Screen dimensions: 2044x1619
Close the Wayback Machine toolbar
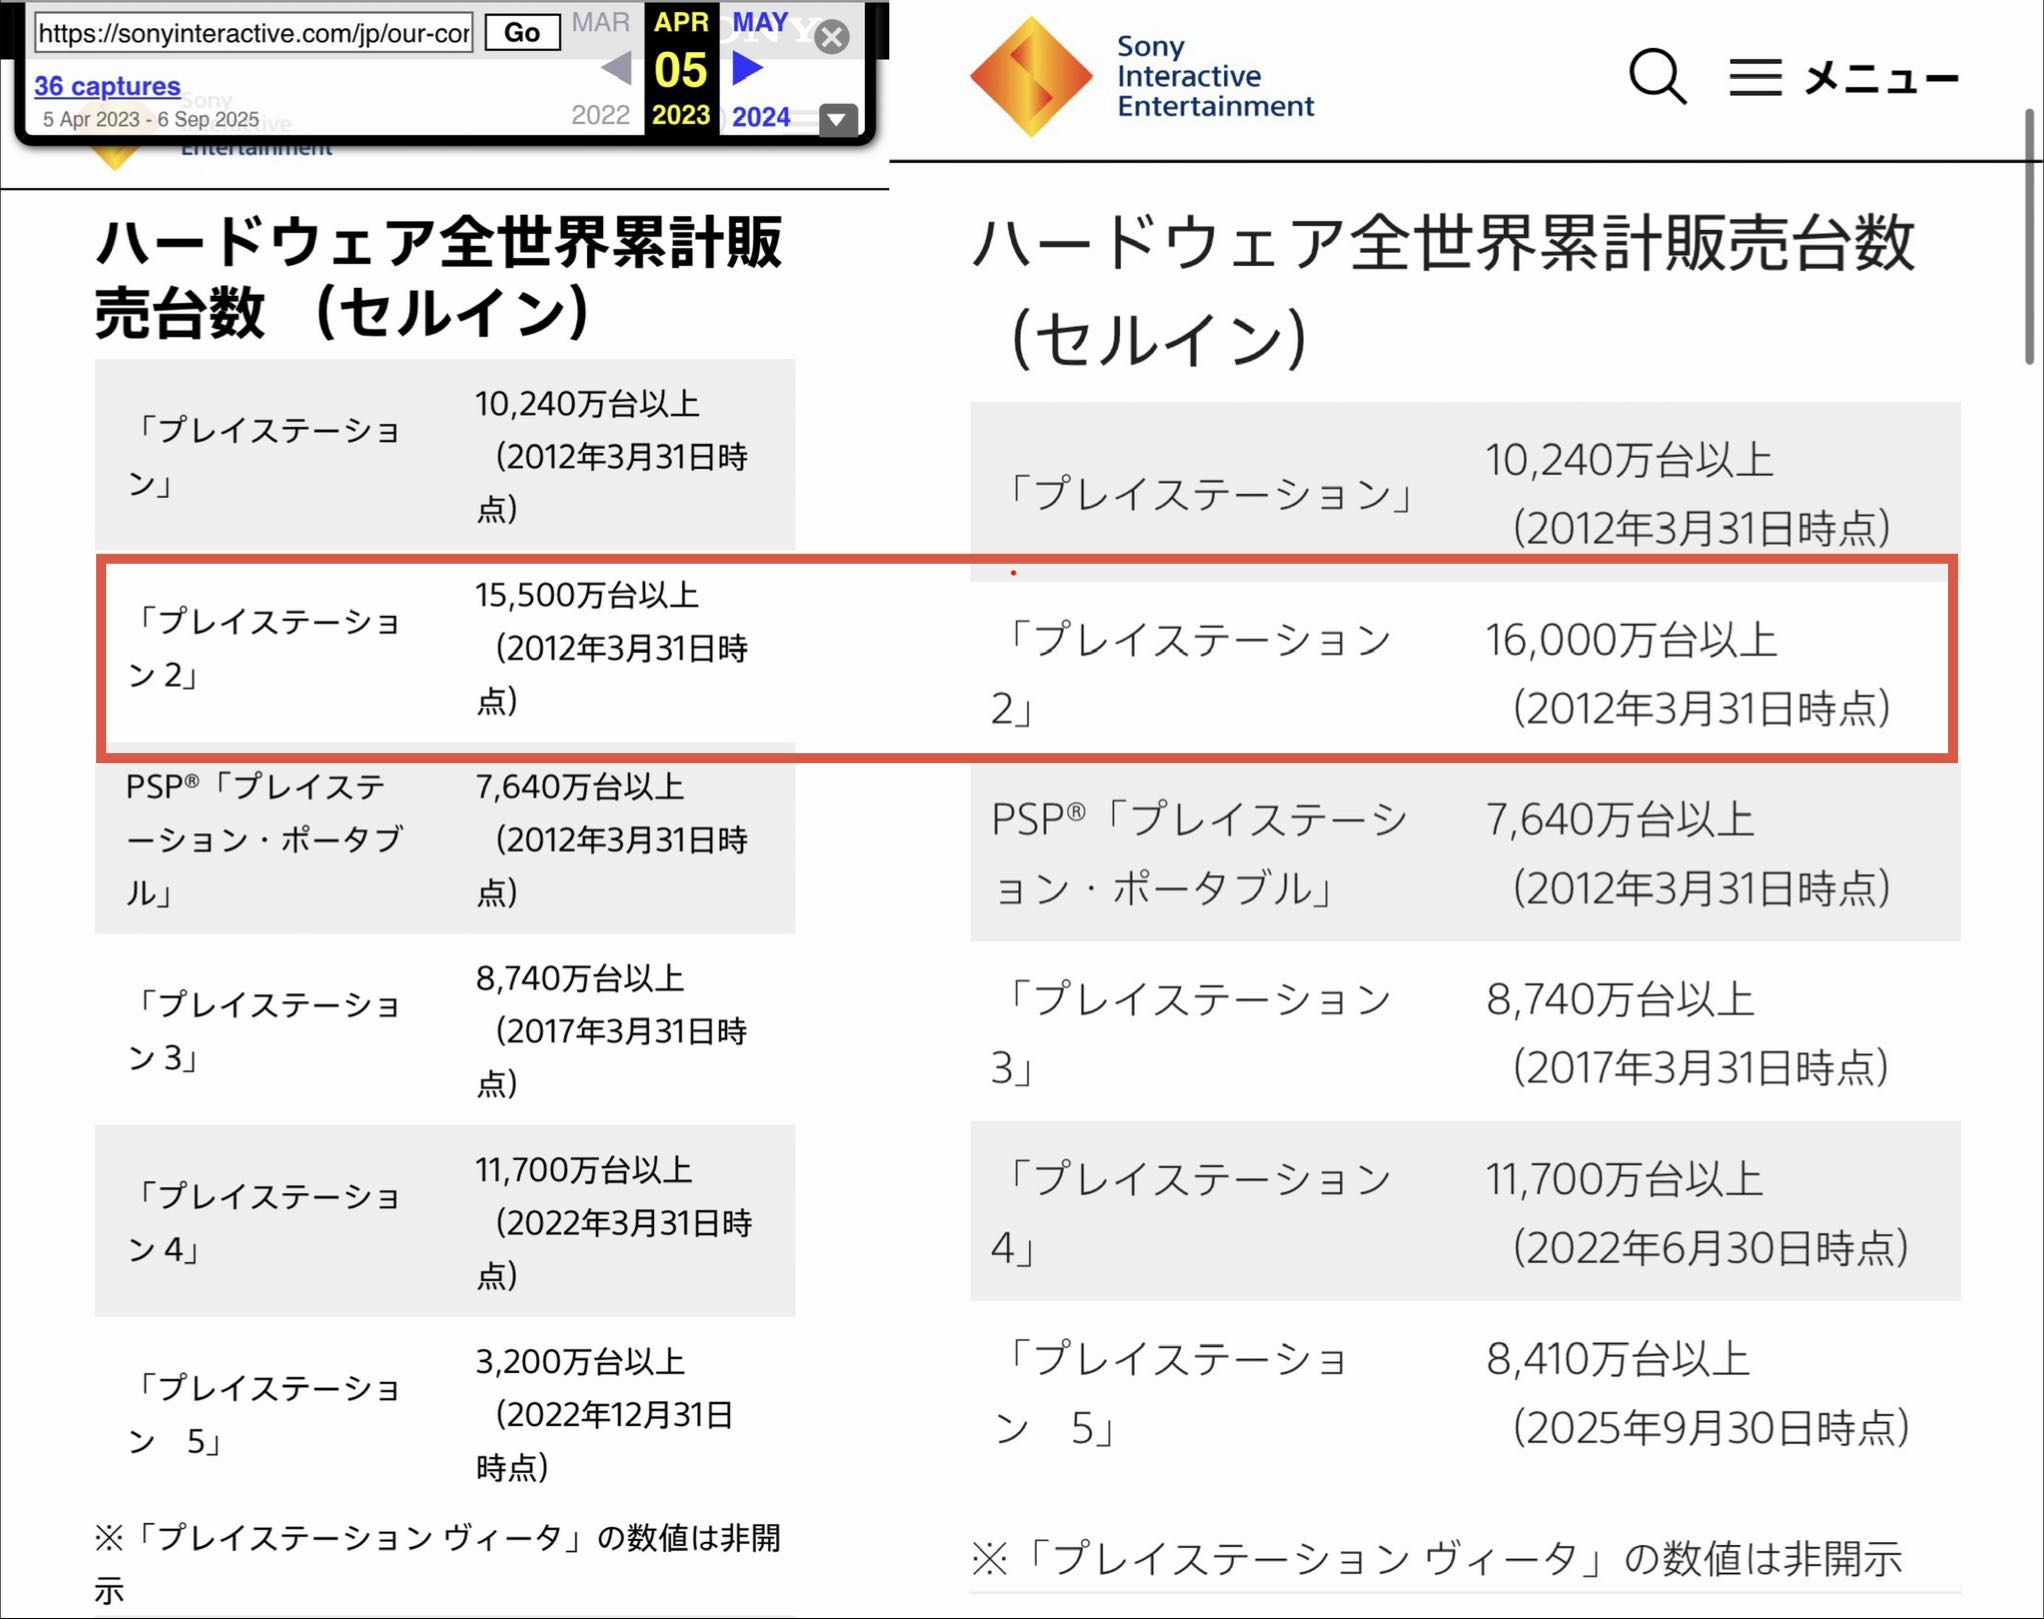pyautogui.click(x=831, y=37)
